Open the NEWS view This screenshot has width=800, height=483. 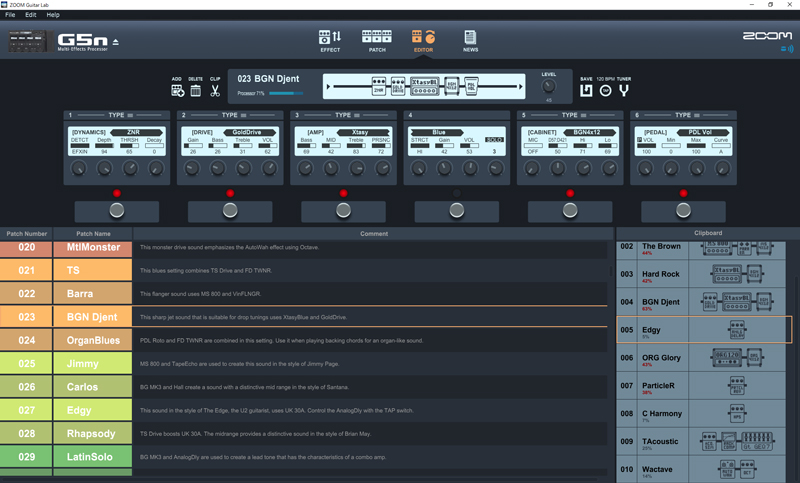[470, 41]
